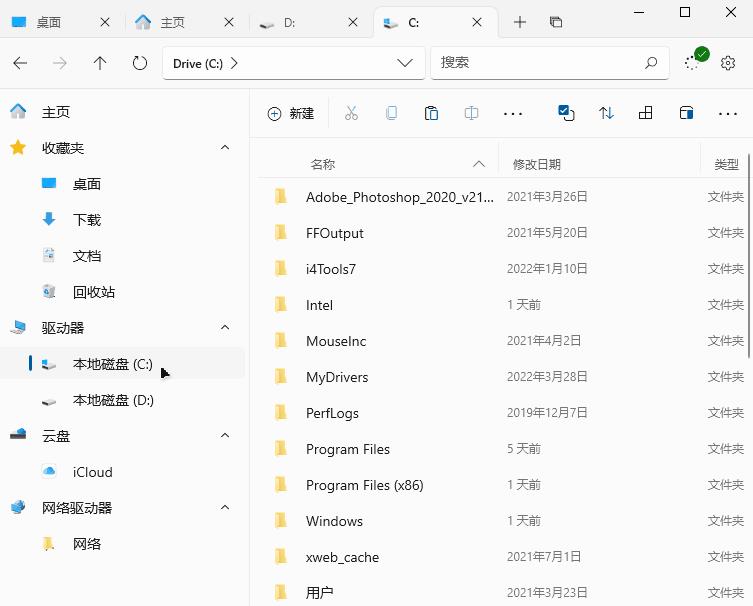Click the Cut scissors icon in toolbar
The image size is (753, 606).
pyautogui.click(x=351, y=114)
